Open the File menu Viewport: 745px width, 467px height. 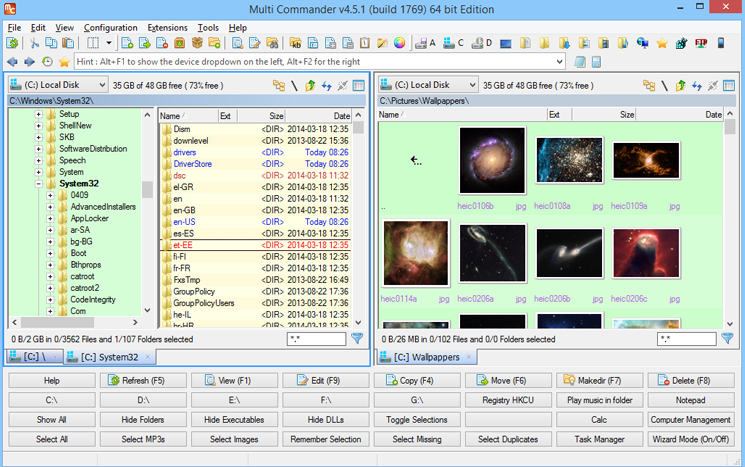14,28
